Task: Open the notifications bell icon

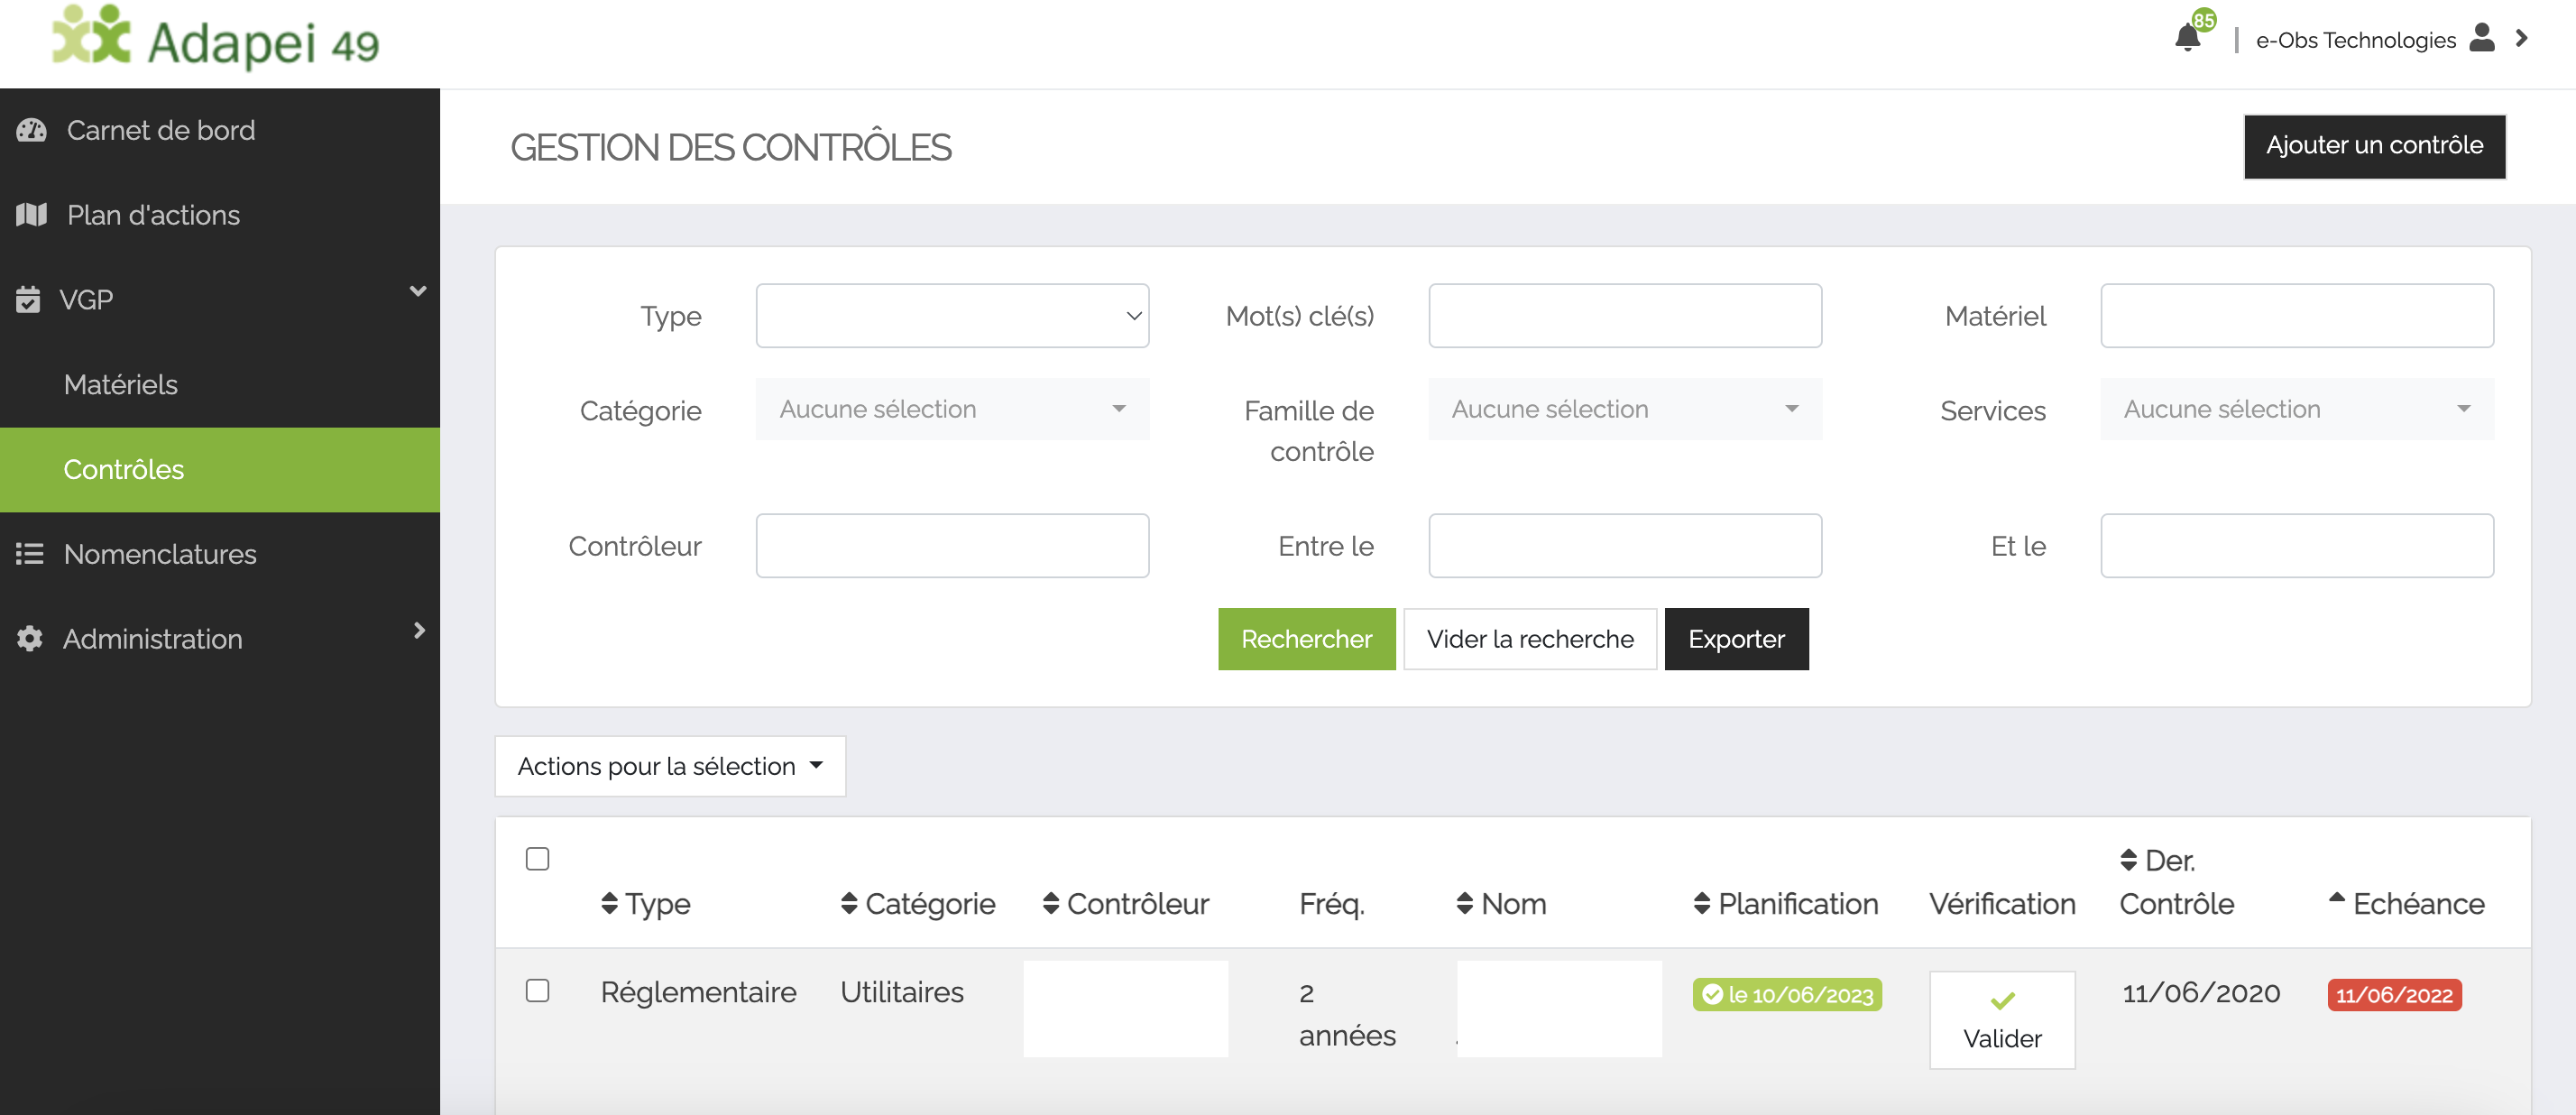Action: (x=2187, y=39)
